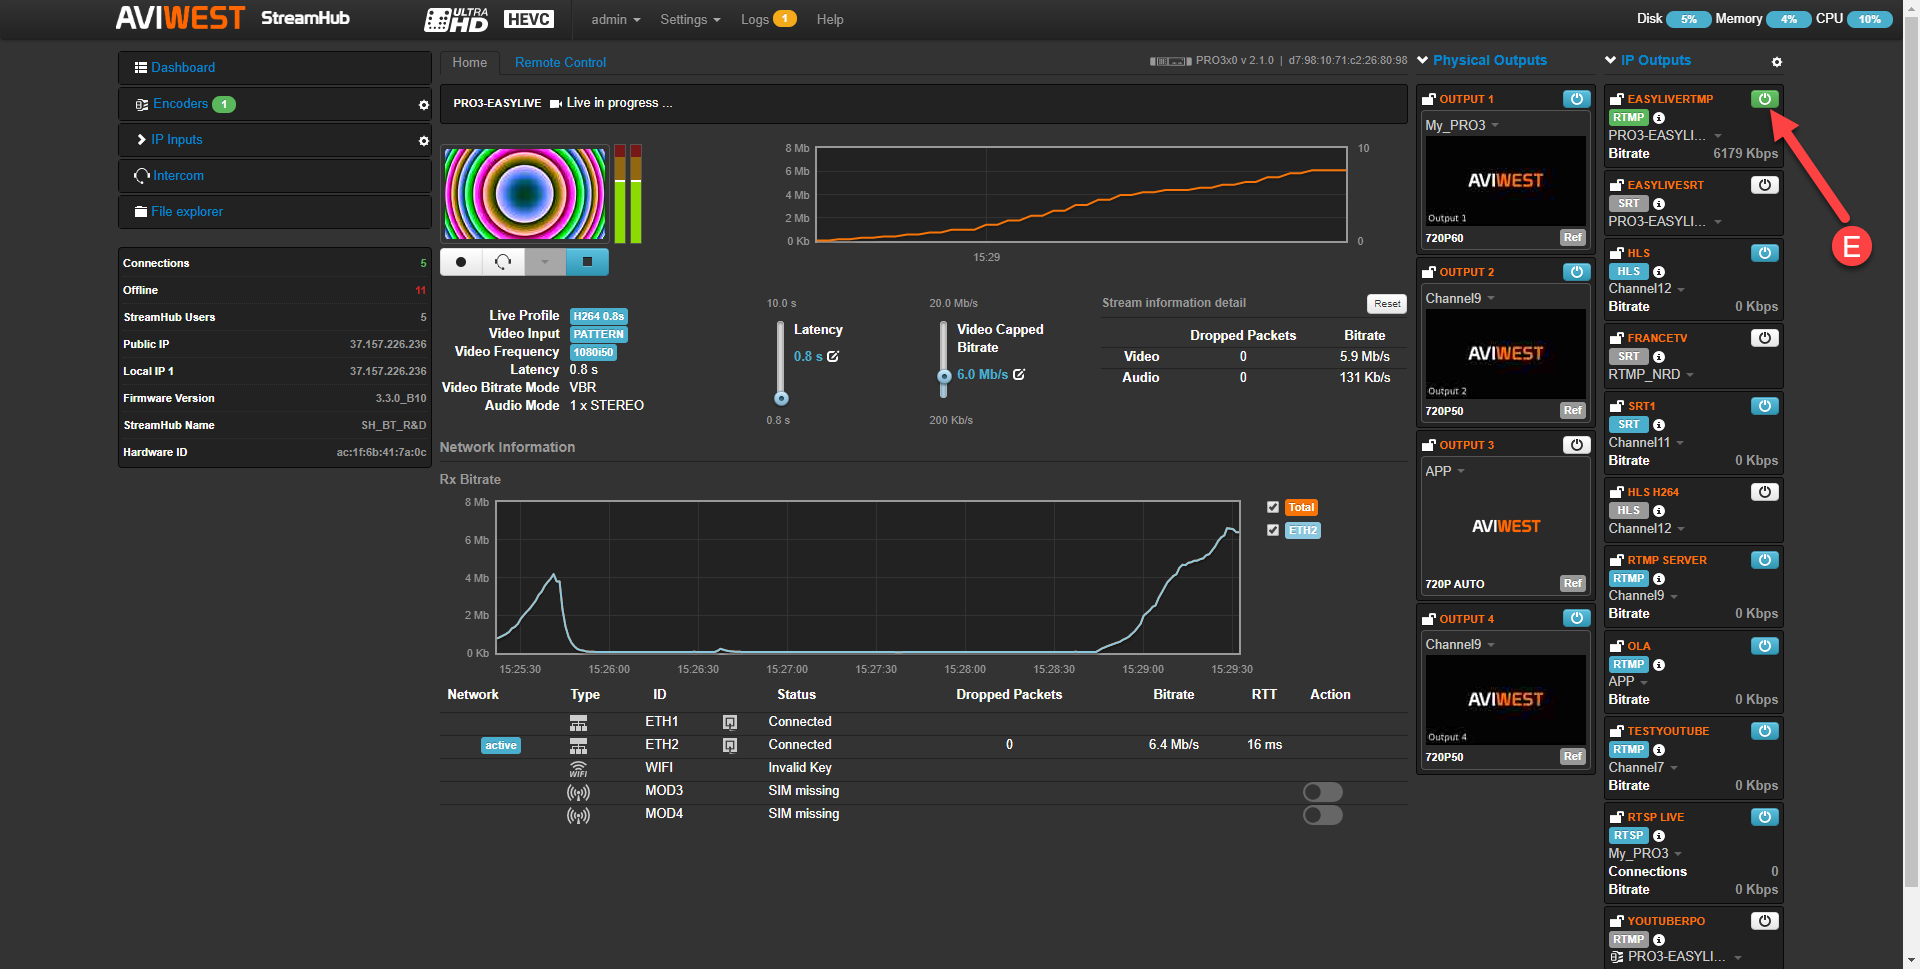Click the lock icon beside OUTPUT 3
The image size is (1920, 969).
point(1429,445)
